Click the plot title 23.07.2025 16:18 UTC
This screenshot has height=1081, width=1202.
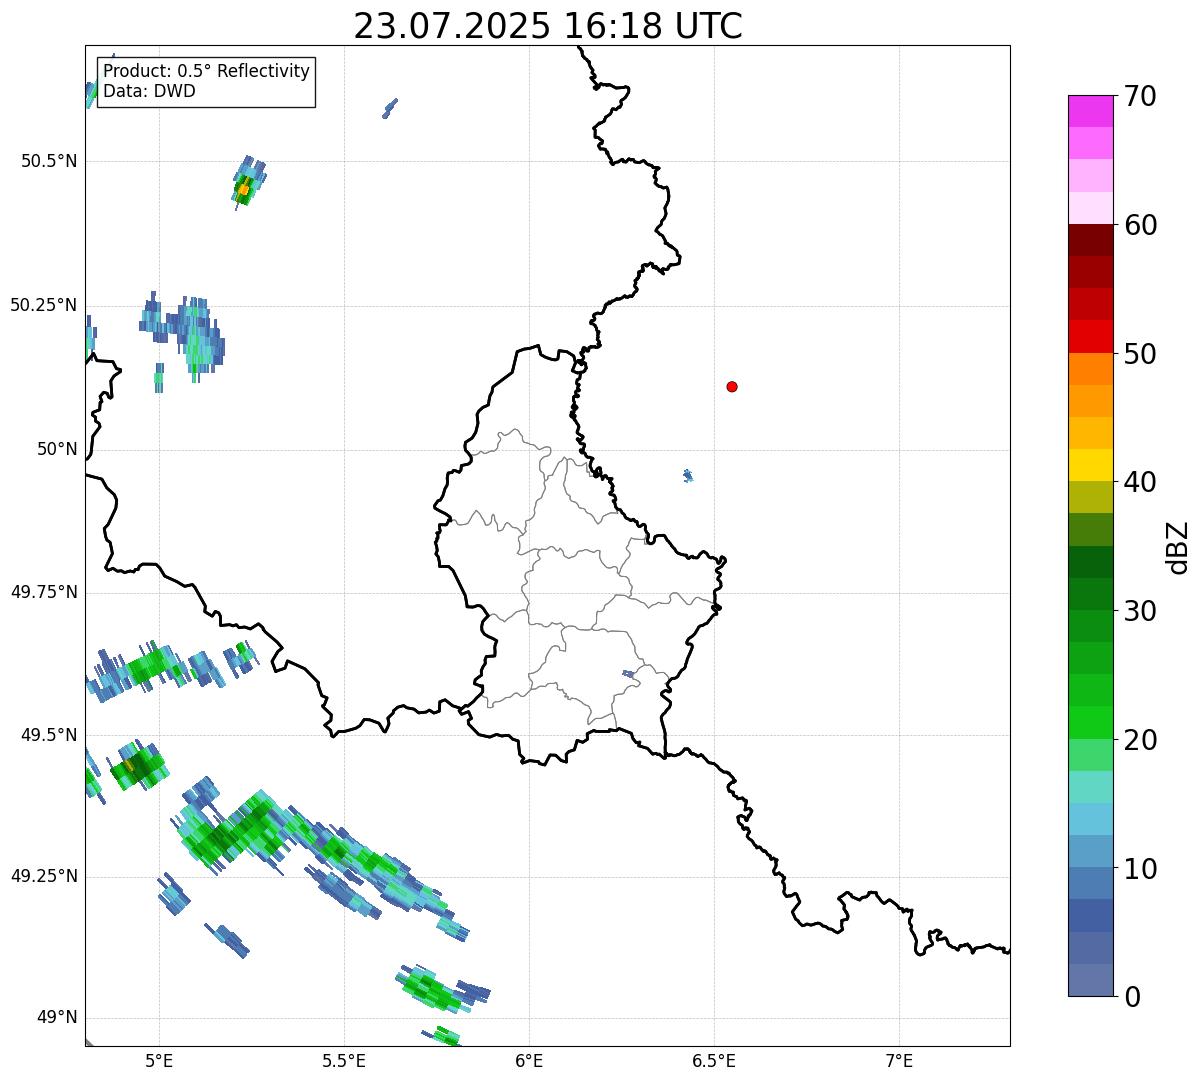tap(548, 26)
